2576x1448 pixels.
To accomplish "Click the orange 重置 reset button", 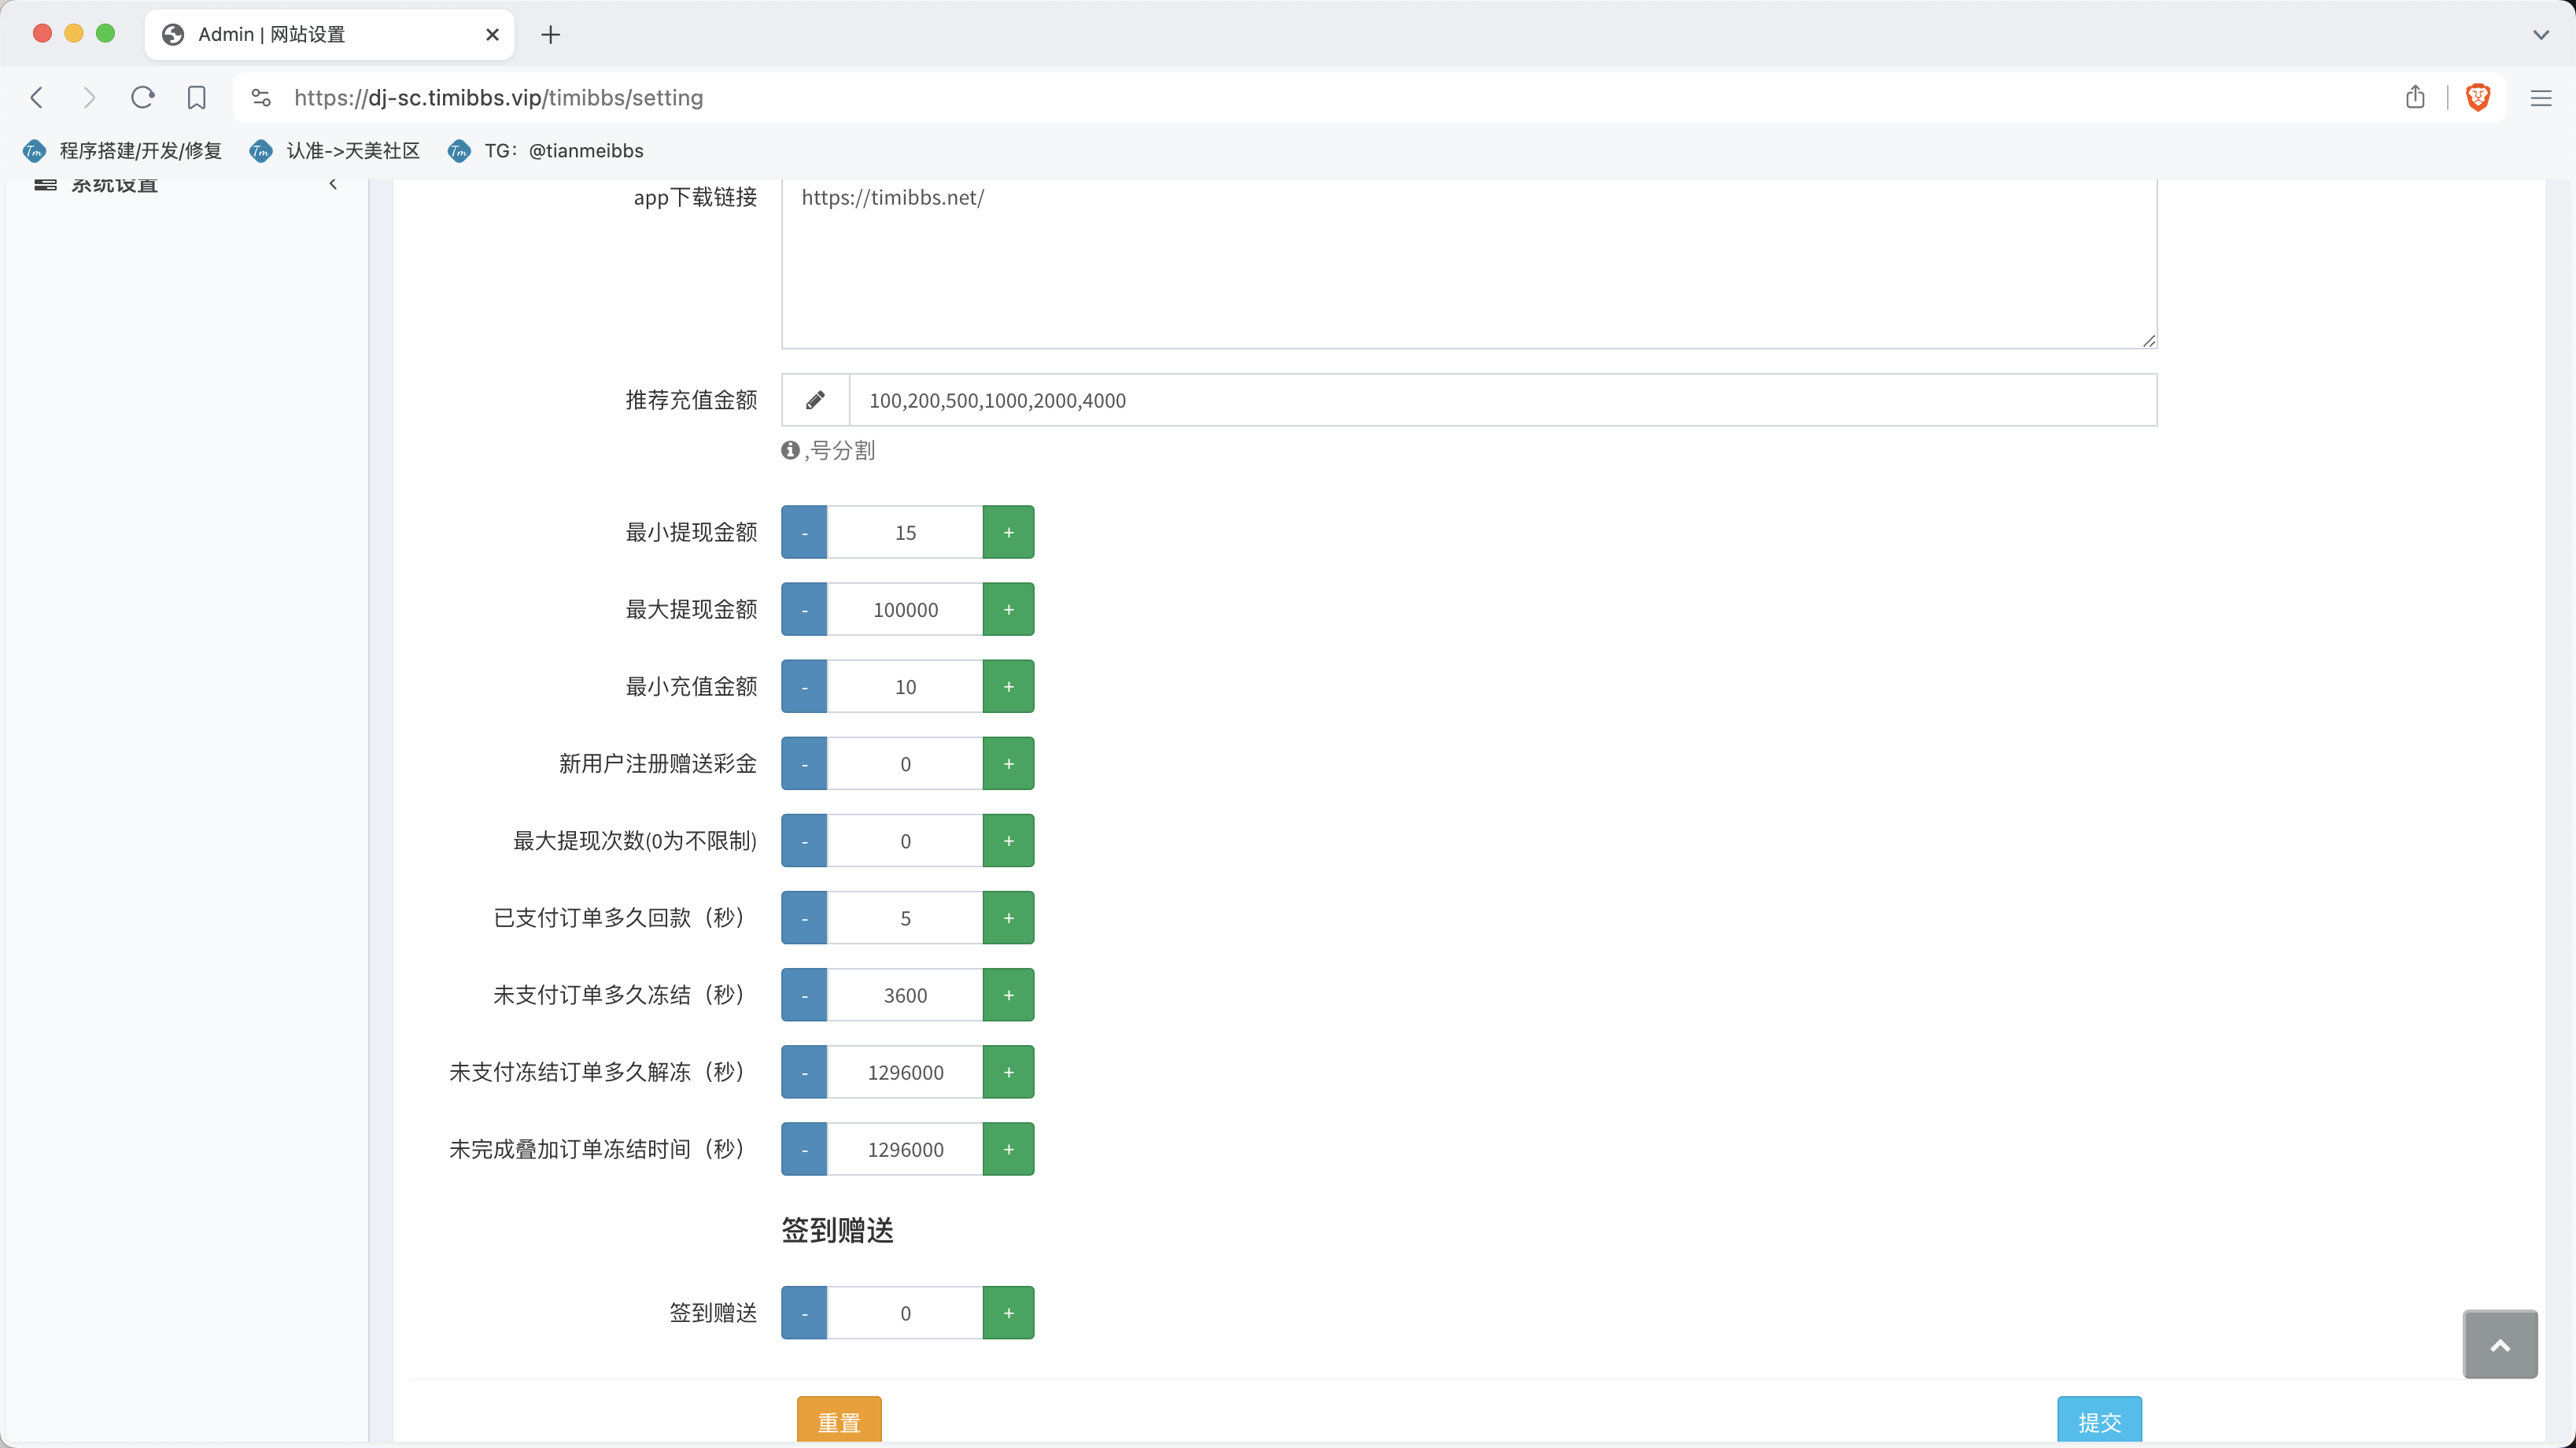I will pos(839,1420).
